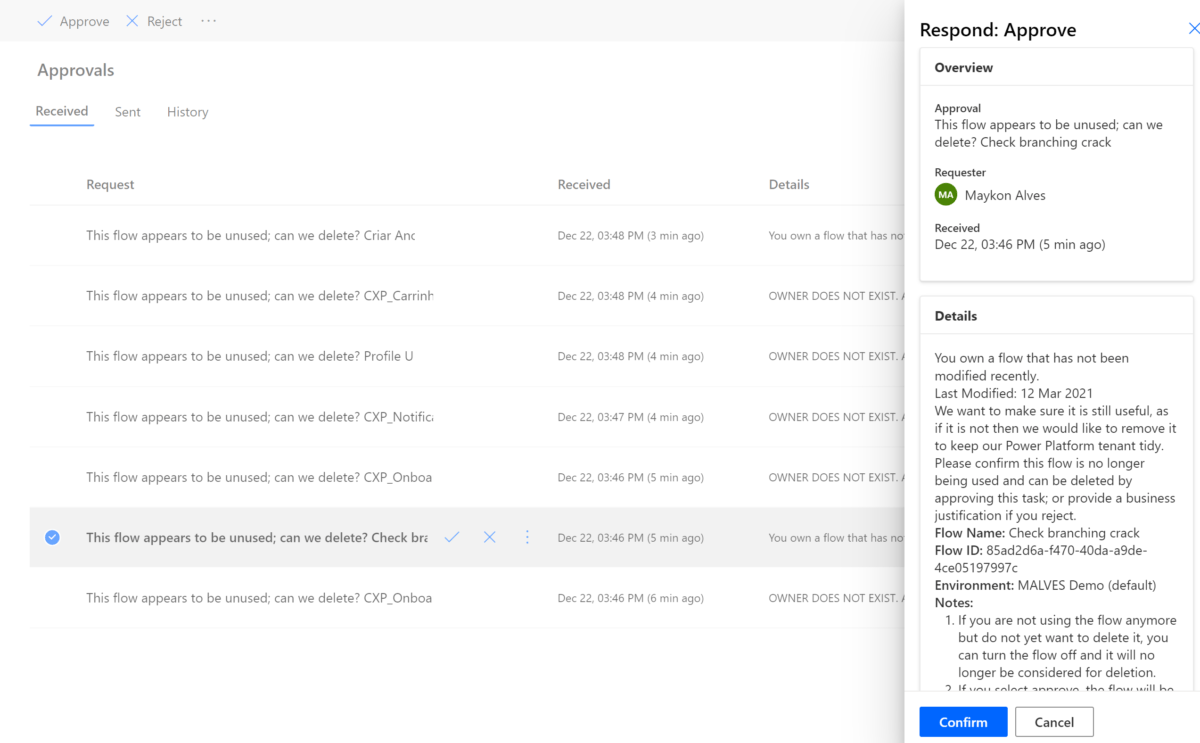
Task: Click the Request column header
Action: [110, 184]
